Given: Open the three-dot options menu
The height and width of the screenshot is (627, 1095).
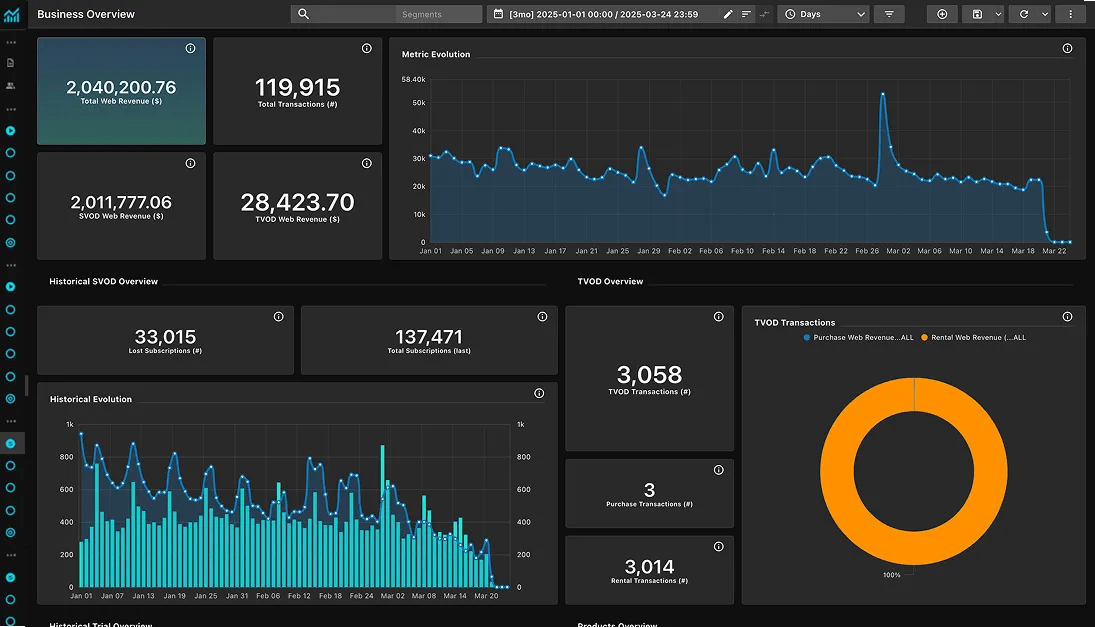Looking at the screenshot, I should 1070,14.
